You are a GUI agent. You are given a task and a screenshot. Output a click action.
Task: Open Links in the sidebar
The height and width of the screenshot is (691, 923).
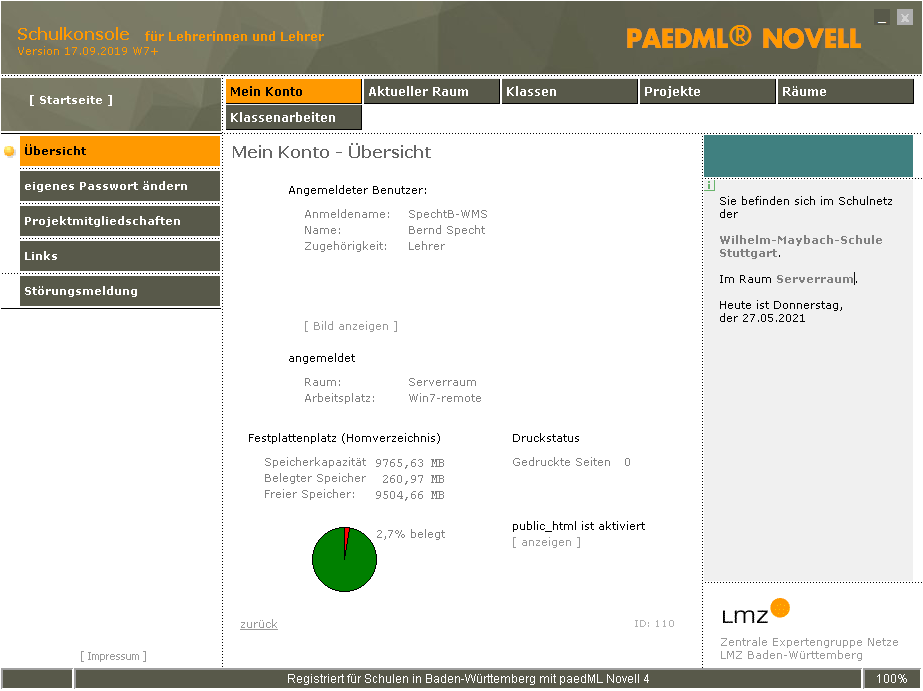(x=120, y=256)
